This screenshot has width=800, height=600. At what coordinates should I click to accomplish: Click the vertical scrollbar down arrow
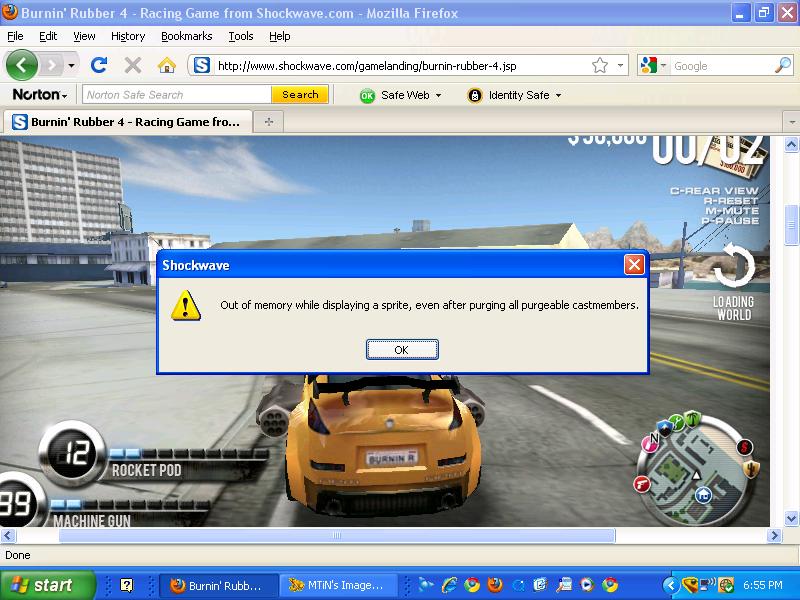point(791,518)
